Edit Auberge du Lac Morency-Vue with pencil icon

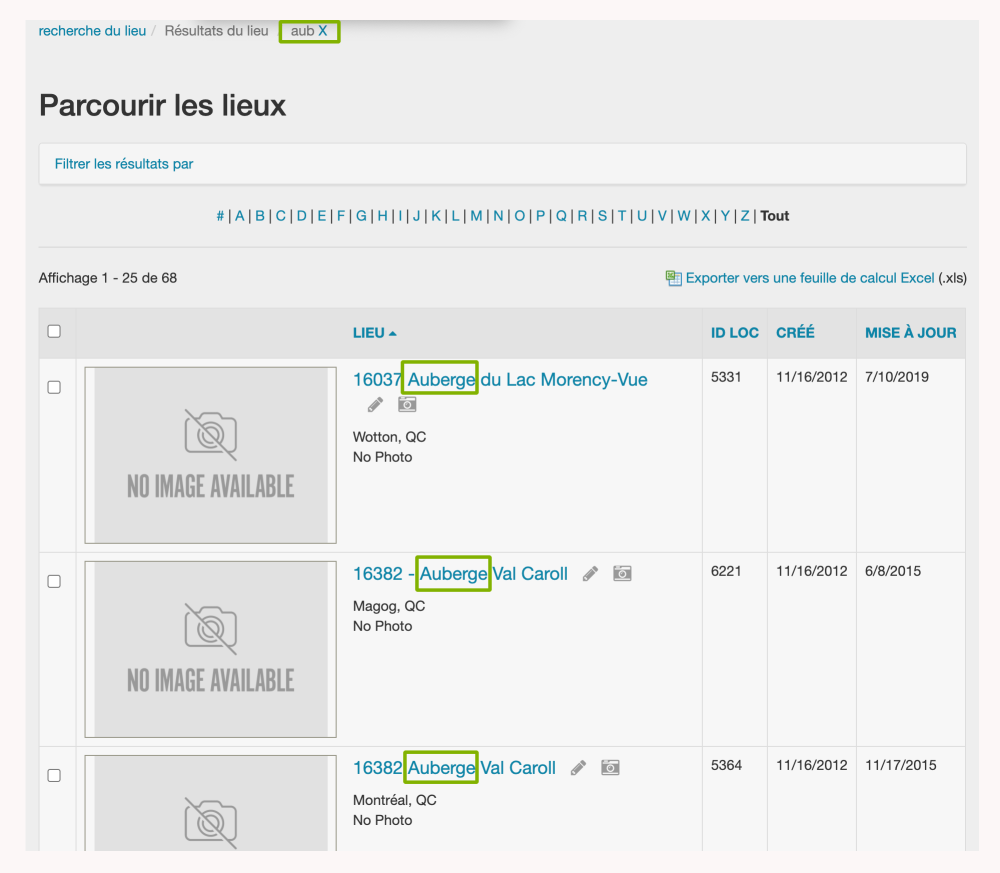pos(375,405)
